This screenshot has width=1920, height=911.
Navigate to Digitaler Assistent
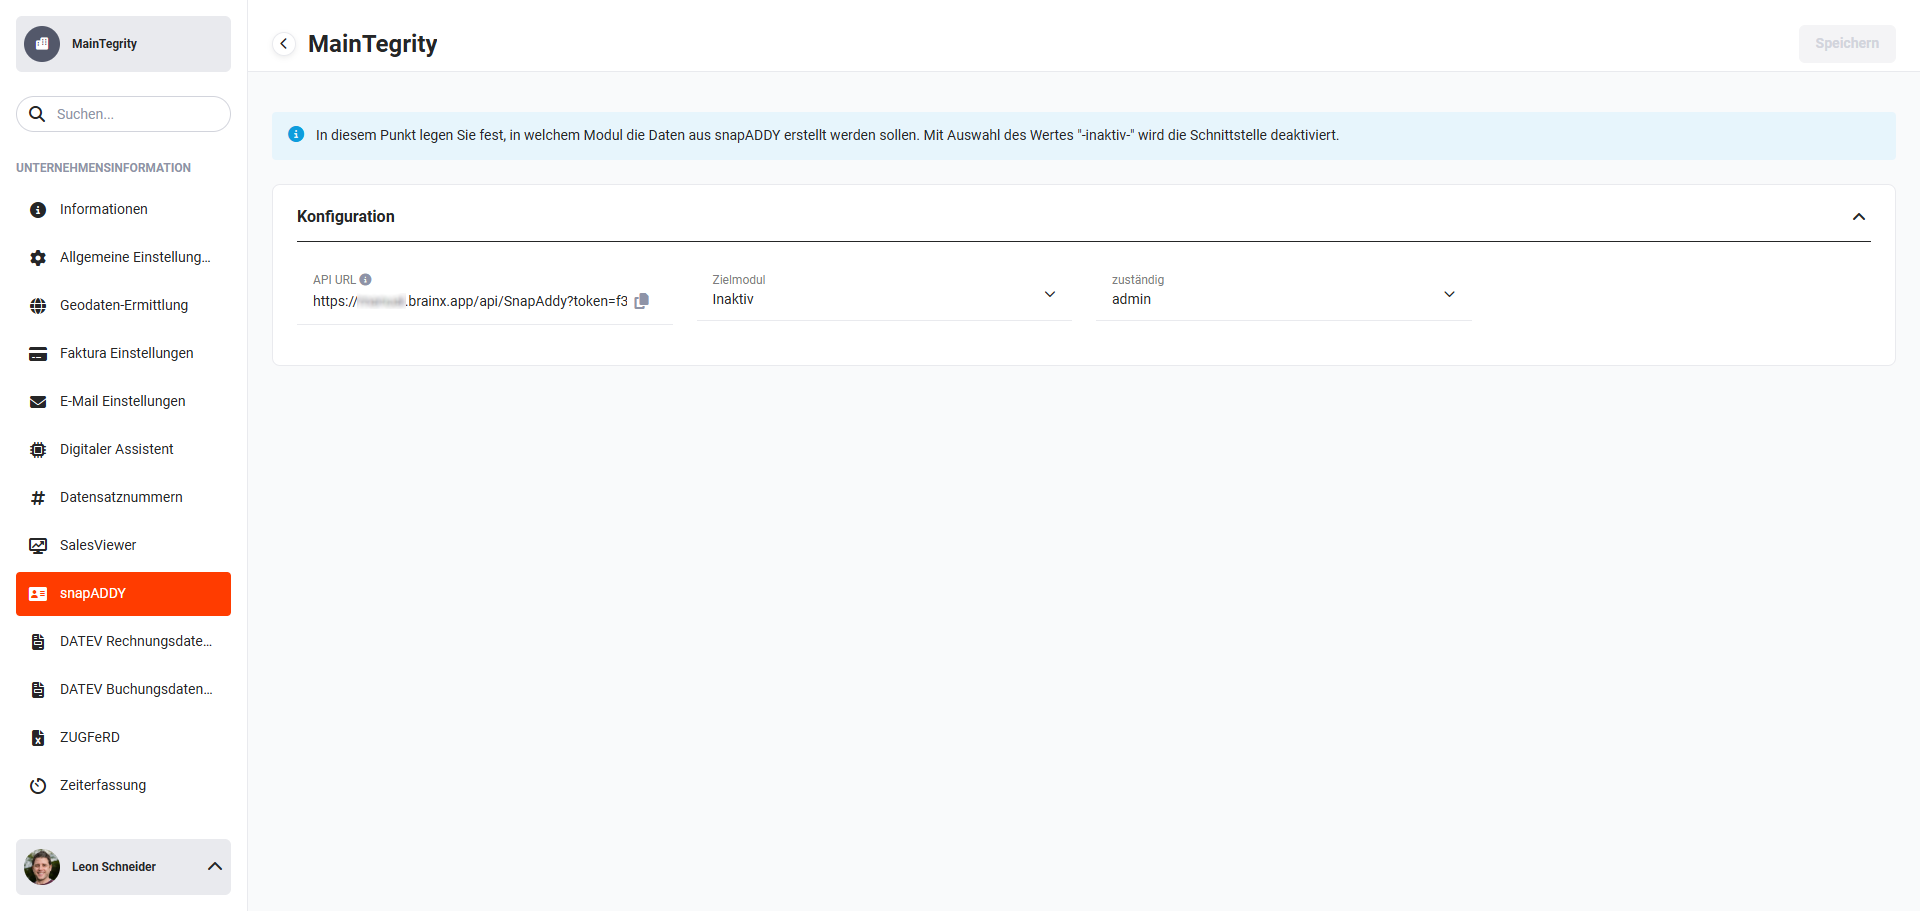click(x=124, y=450)
